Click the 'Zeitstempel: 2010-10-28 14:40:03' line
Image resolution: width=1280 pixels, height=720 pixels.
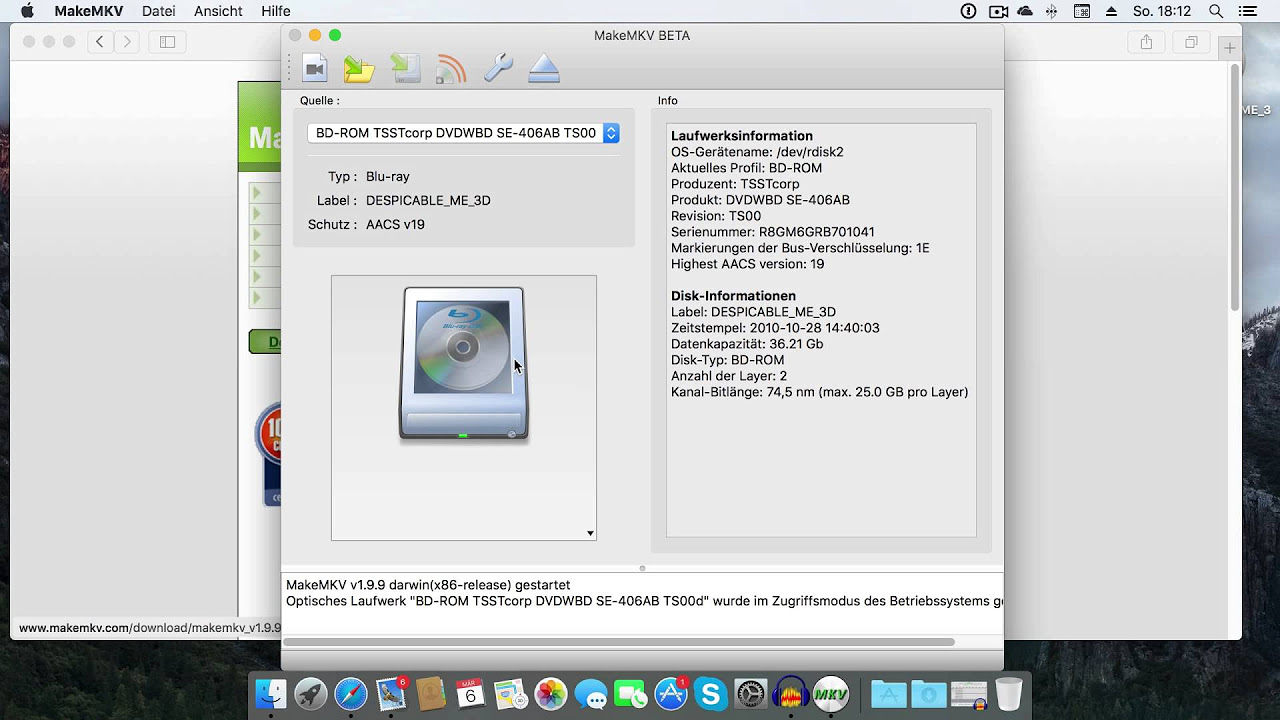pyautogui.click(x=775, y=328)
